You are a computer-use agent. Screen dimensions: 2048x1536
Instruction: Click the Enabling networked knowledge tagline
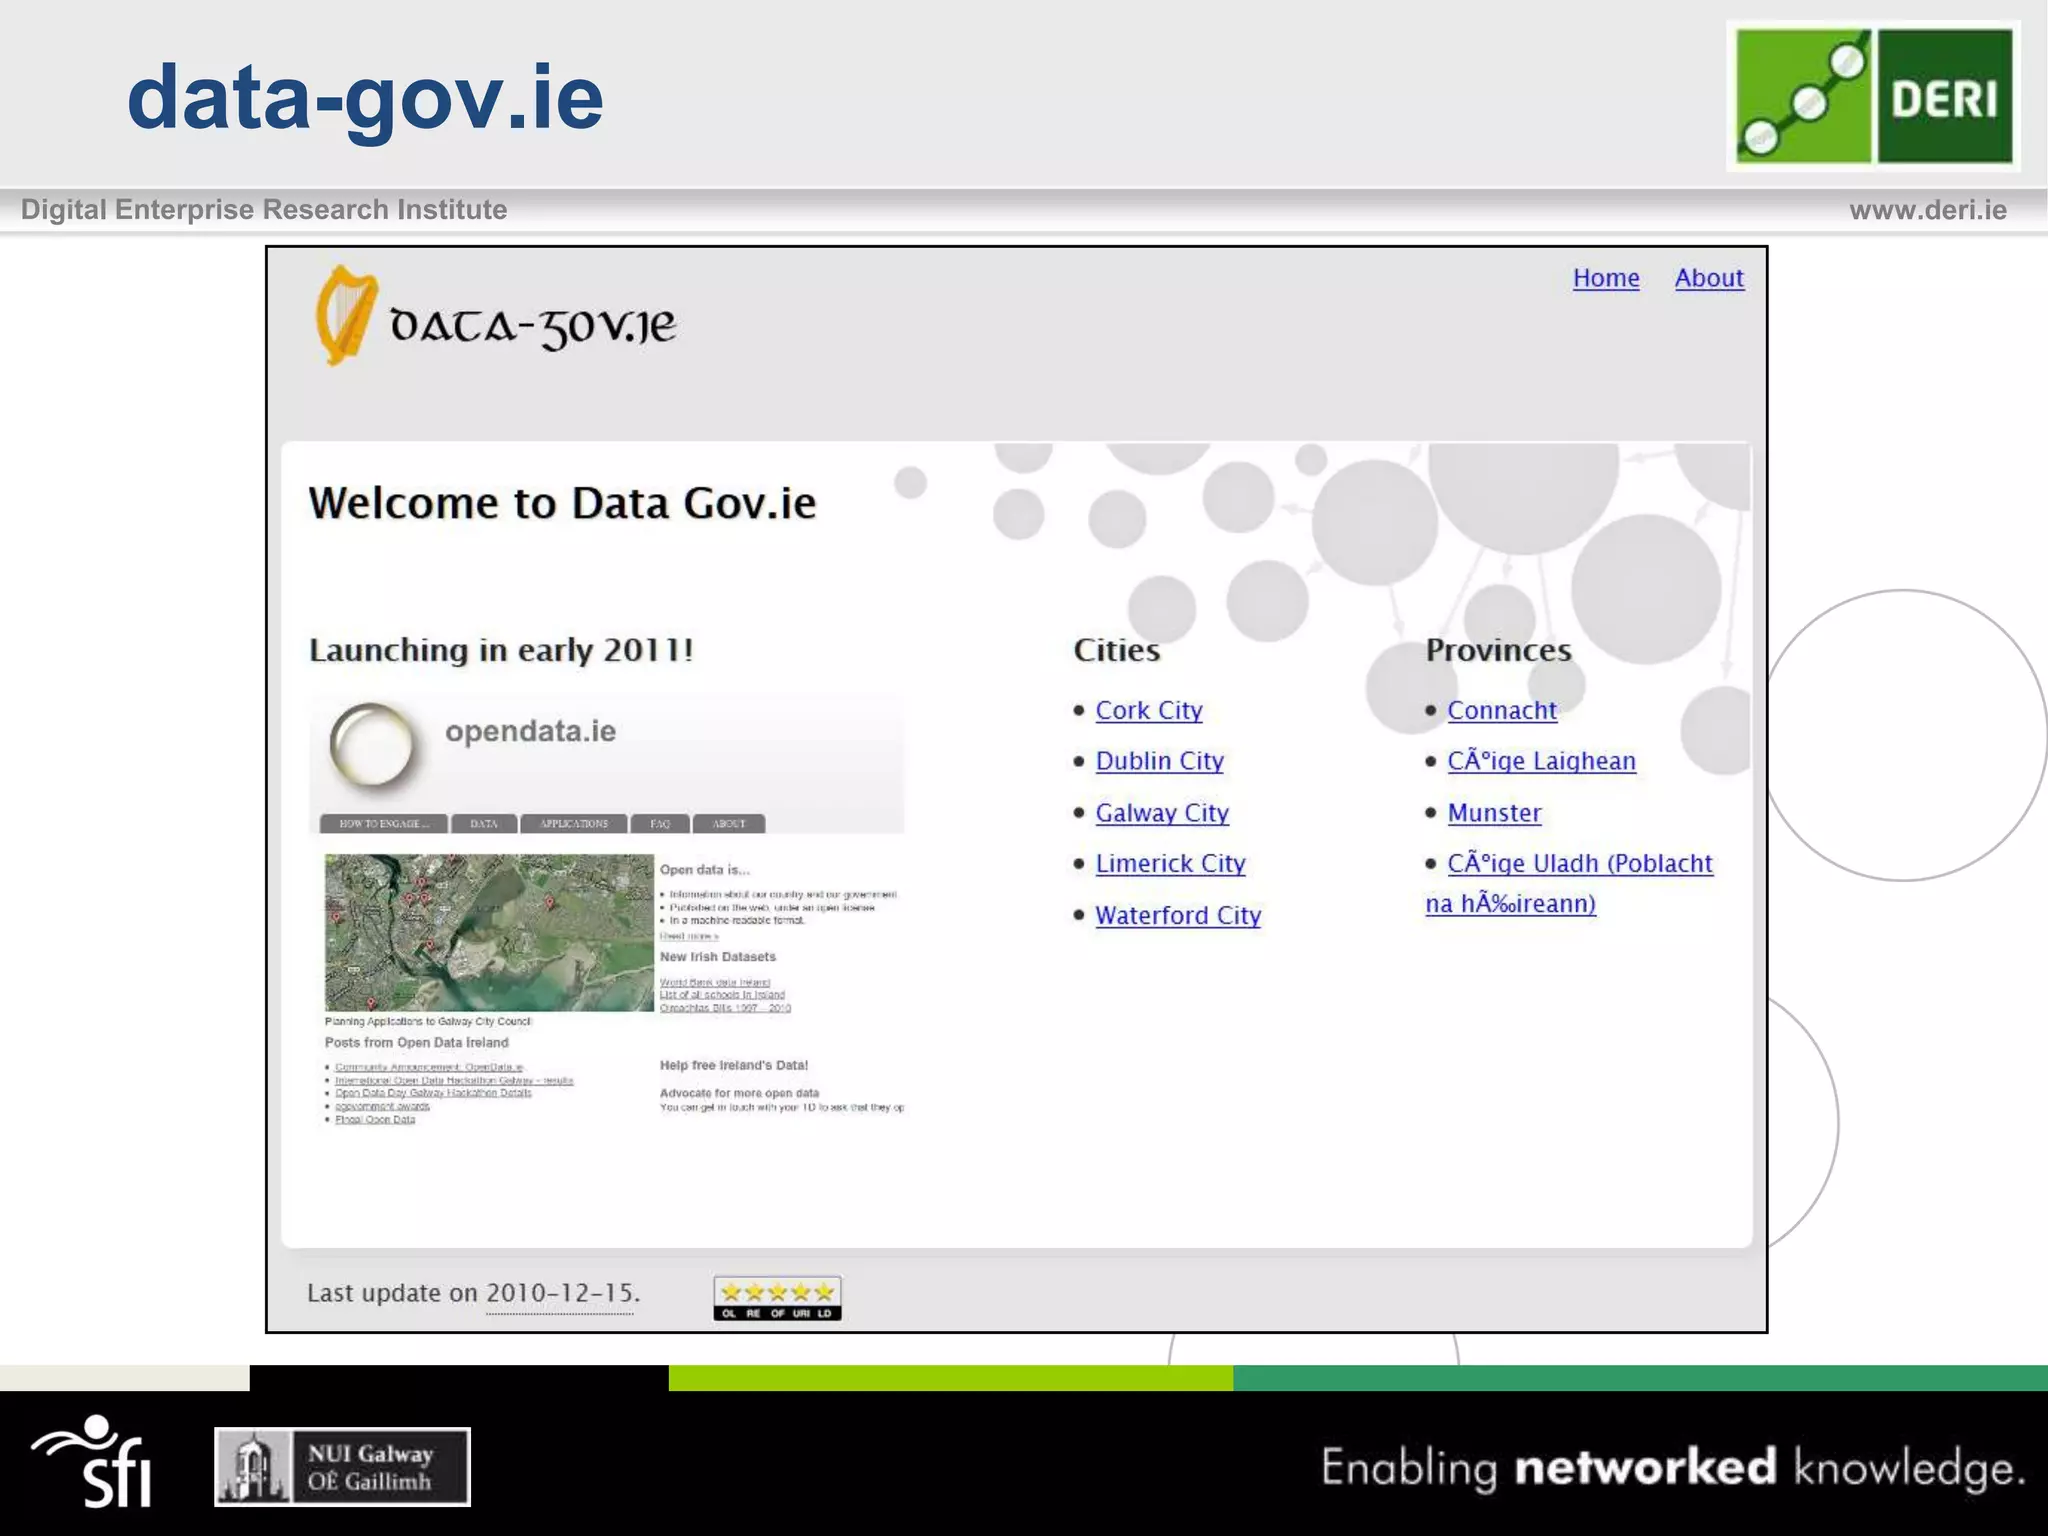1673,1468
